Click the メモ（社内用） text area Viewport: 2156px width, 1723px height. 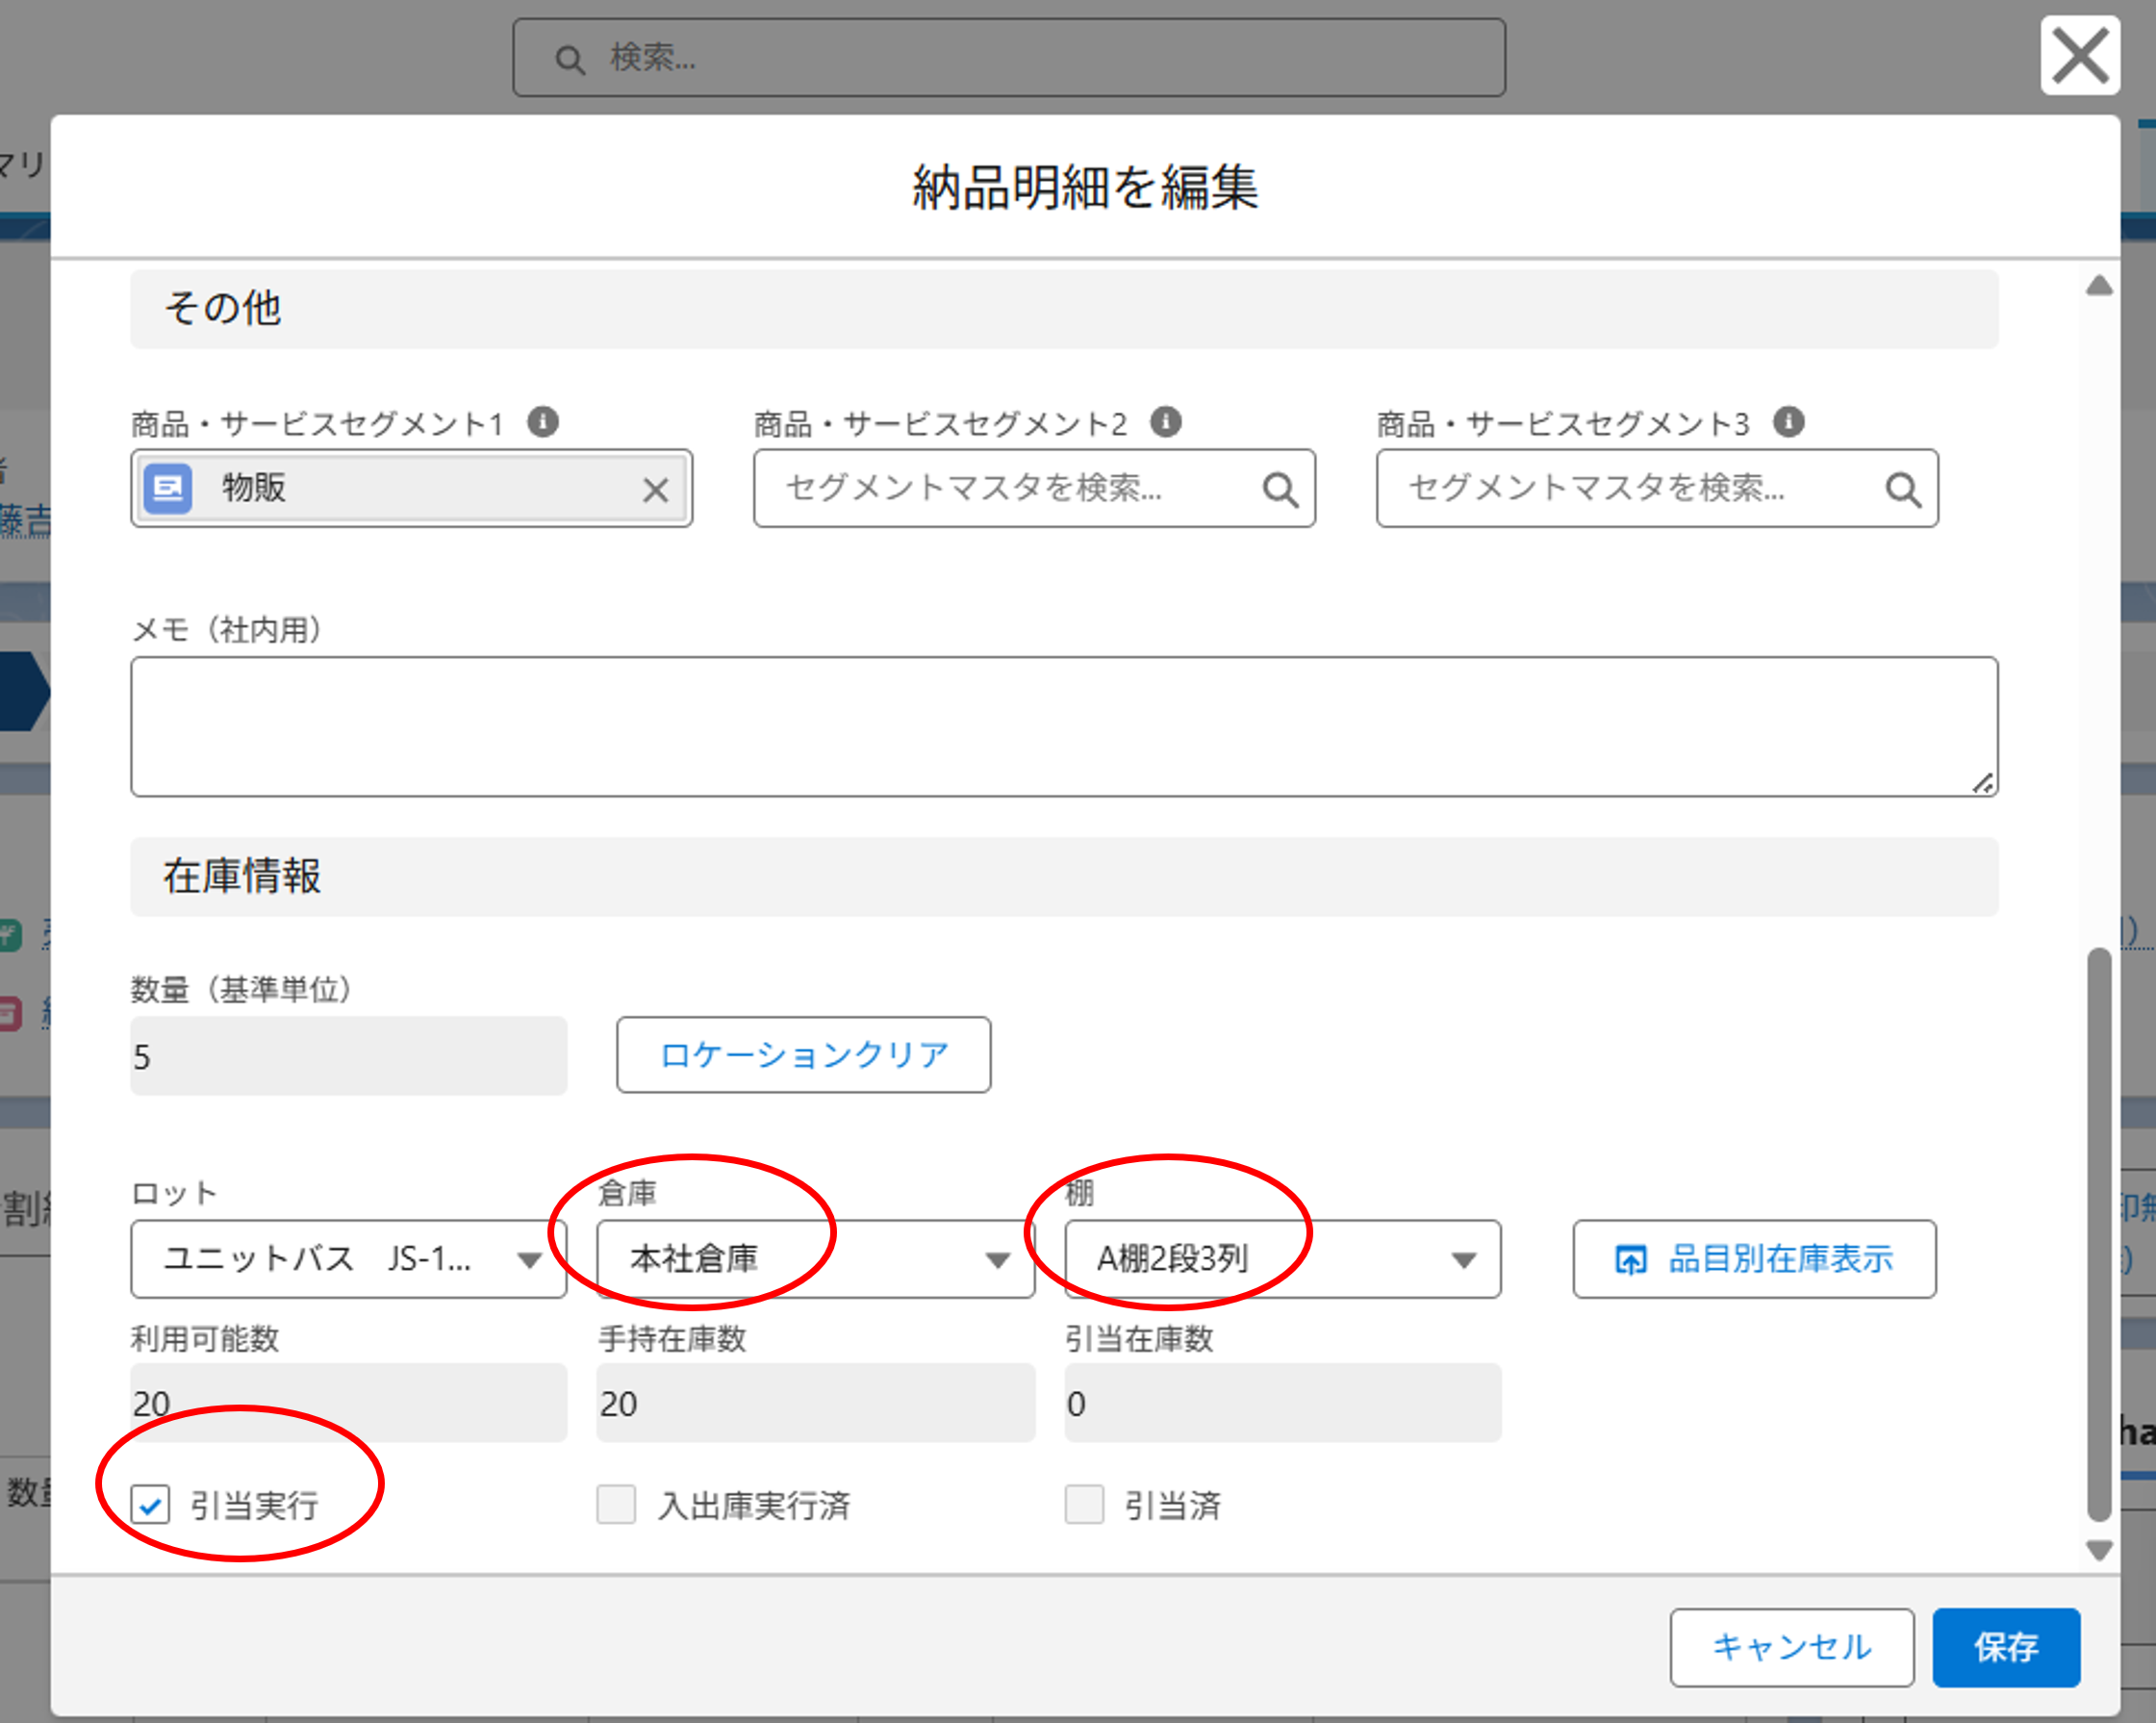tap(1065, 727)
